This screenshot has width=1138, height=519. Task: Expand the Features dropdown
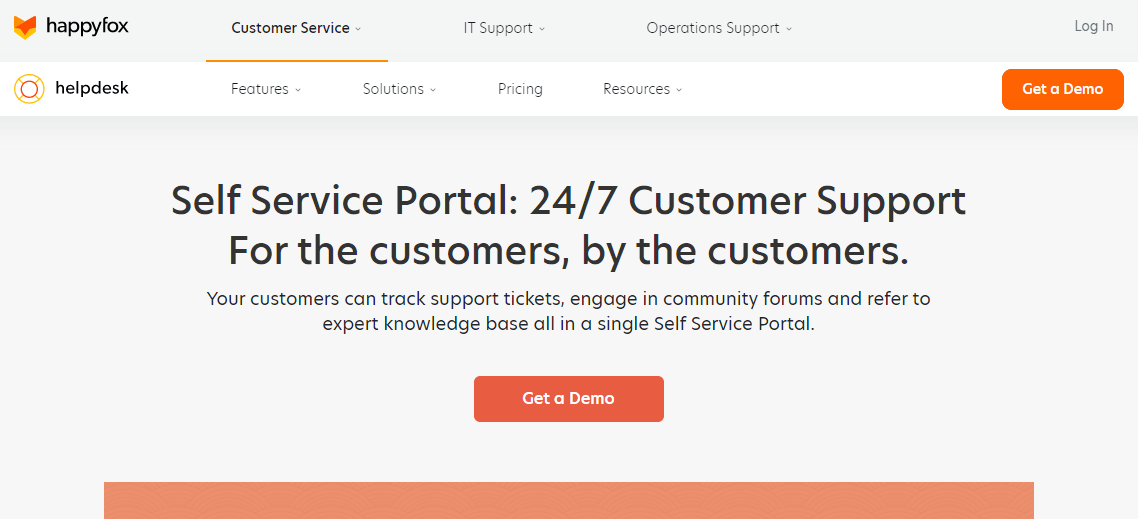click(x=266, y=89)
